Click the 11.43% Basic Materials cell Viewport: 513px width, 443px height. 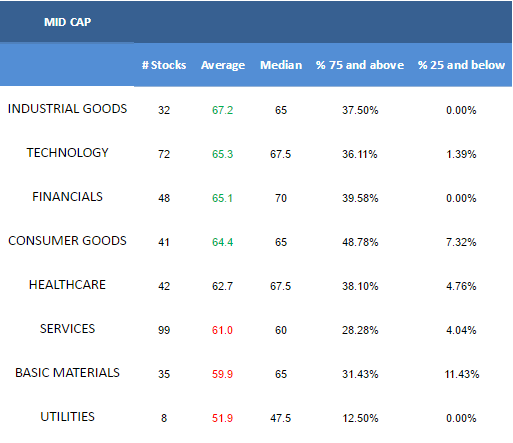pos(462,374)
